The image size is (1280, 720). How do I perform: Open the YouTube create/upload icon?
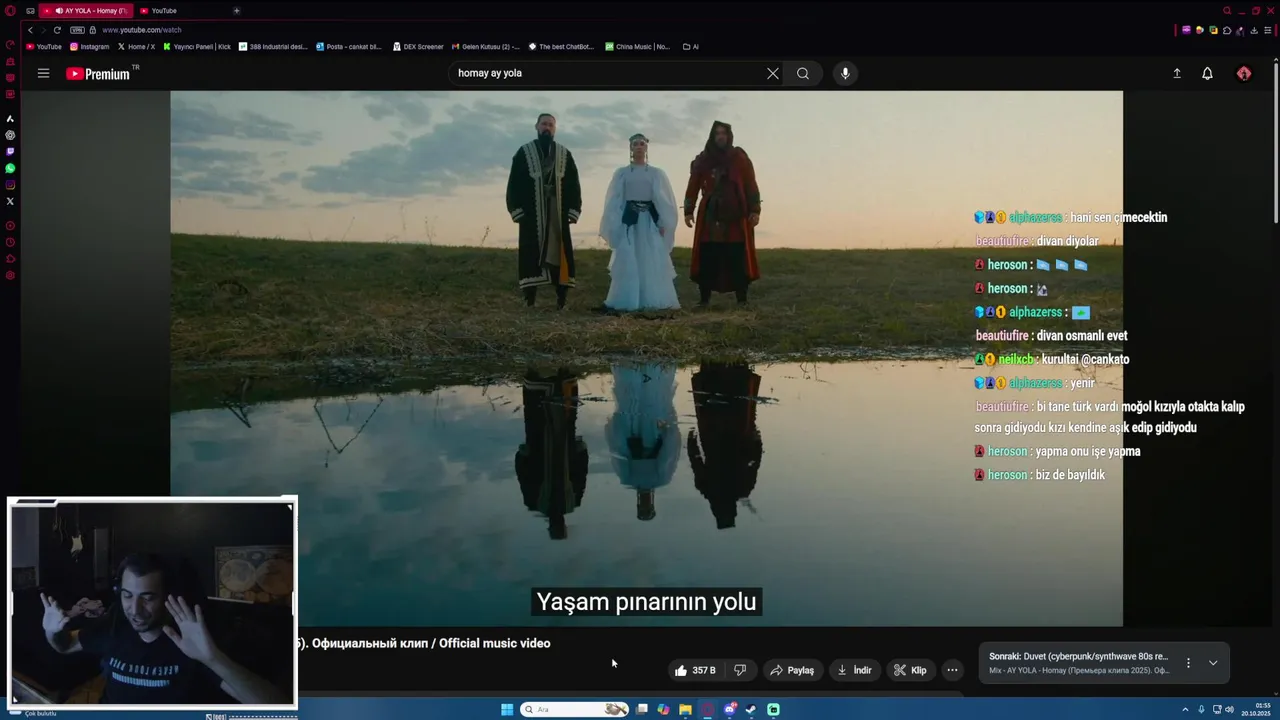1177,73
